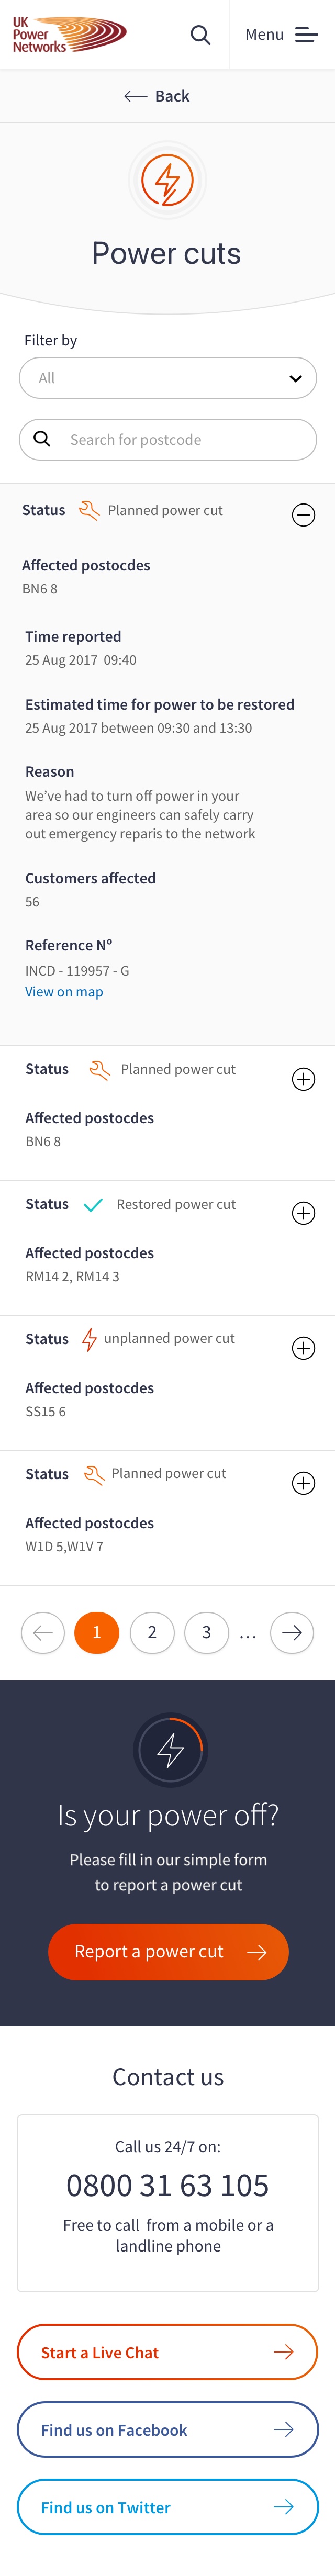Expand the second BN6 8 planned cut

(x=303, y=1079)
